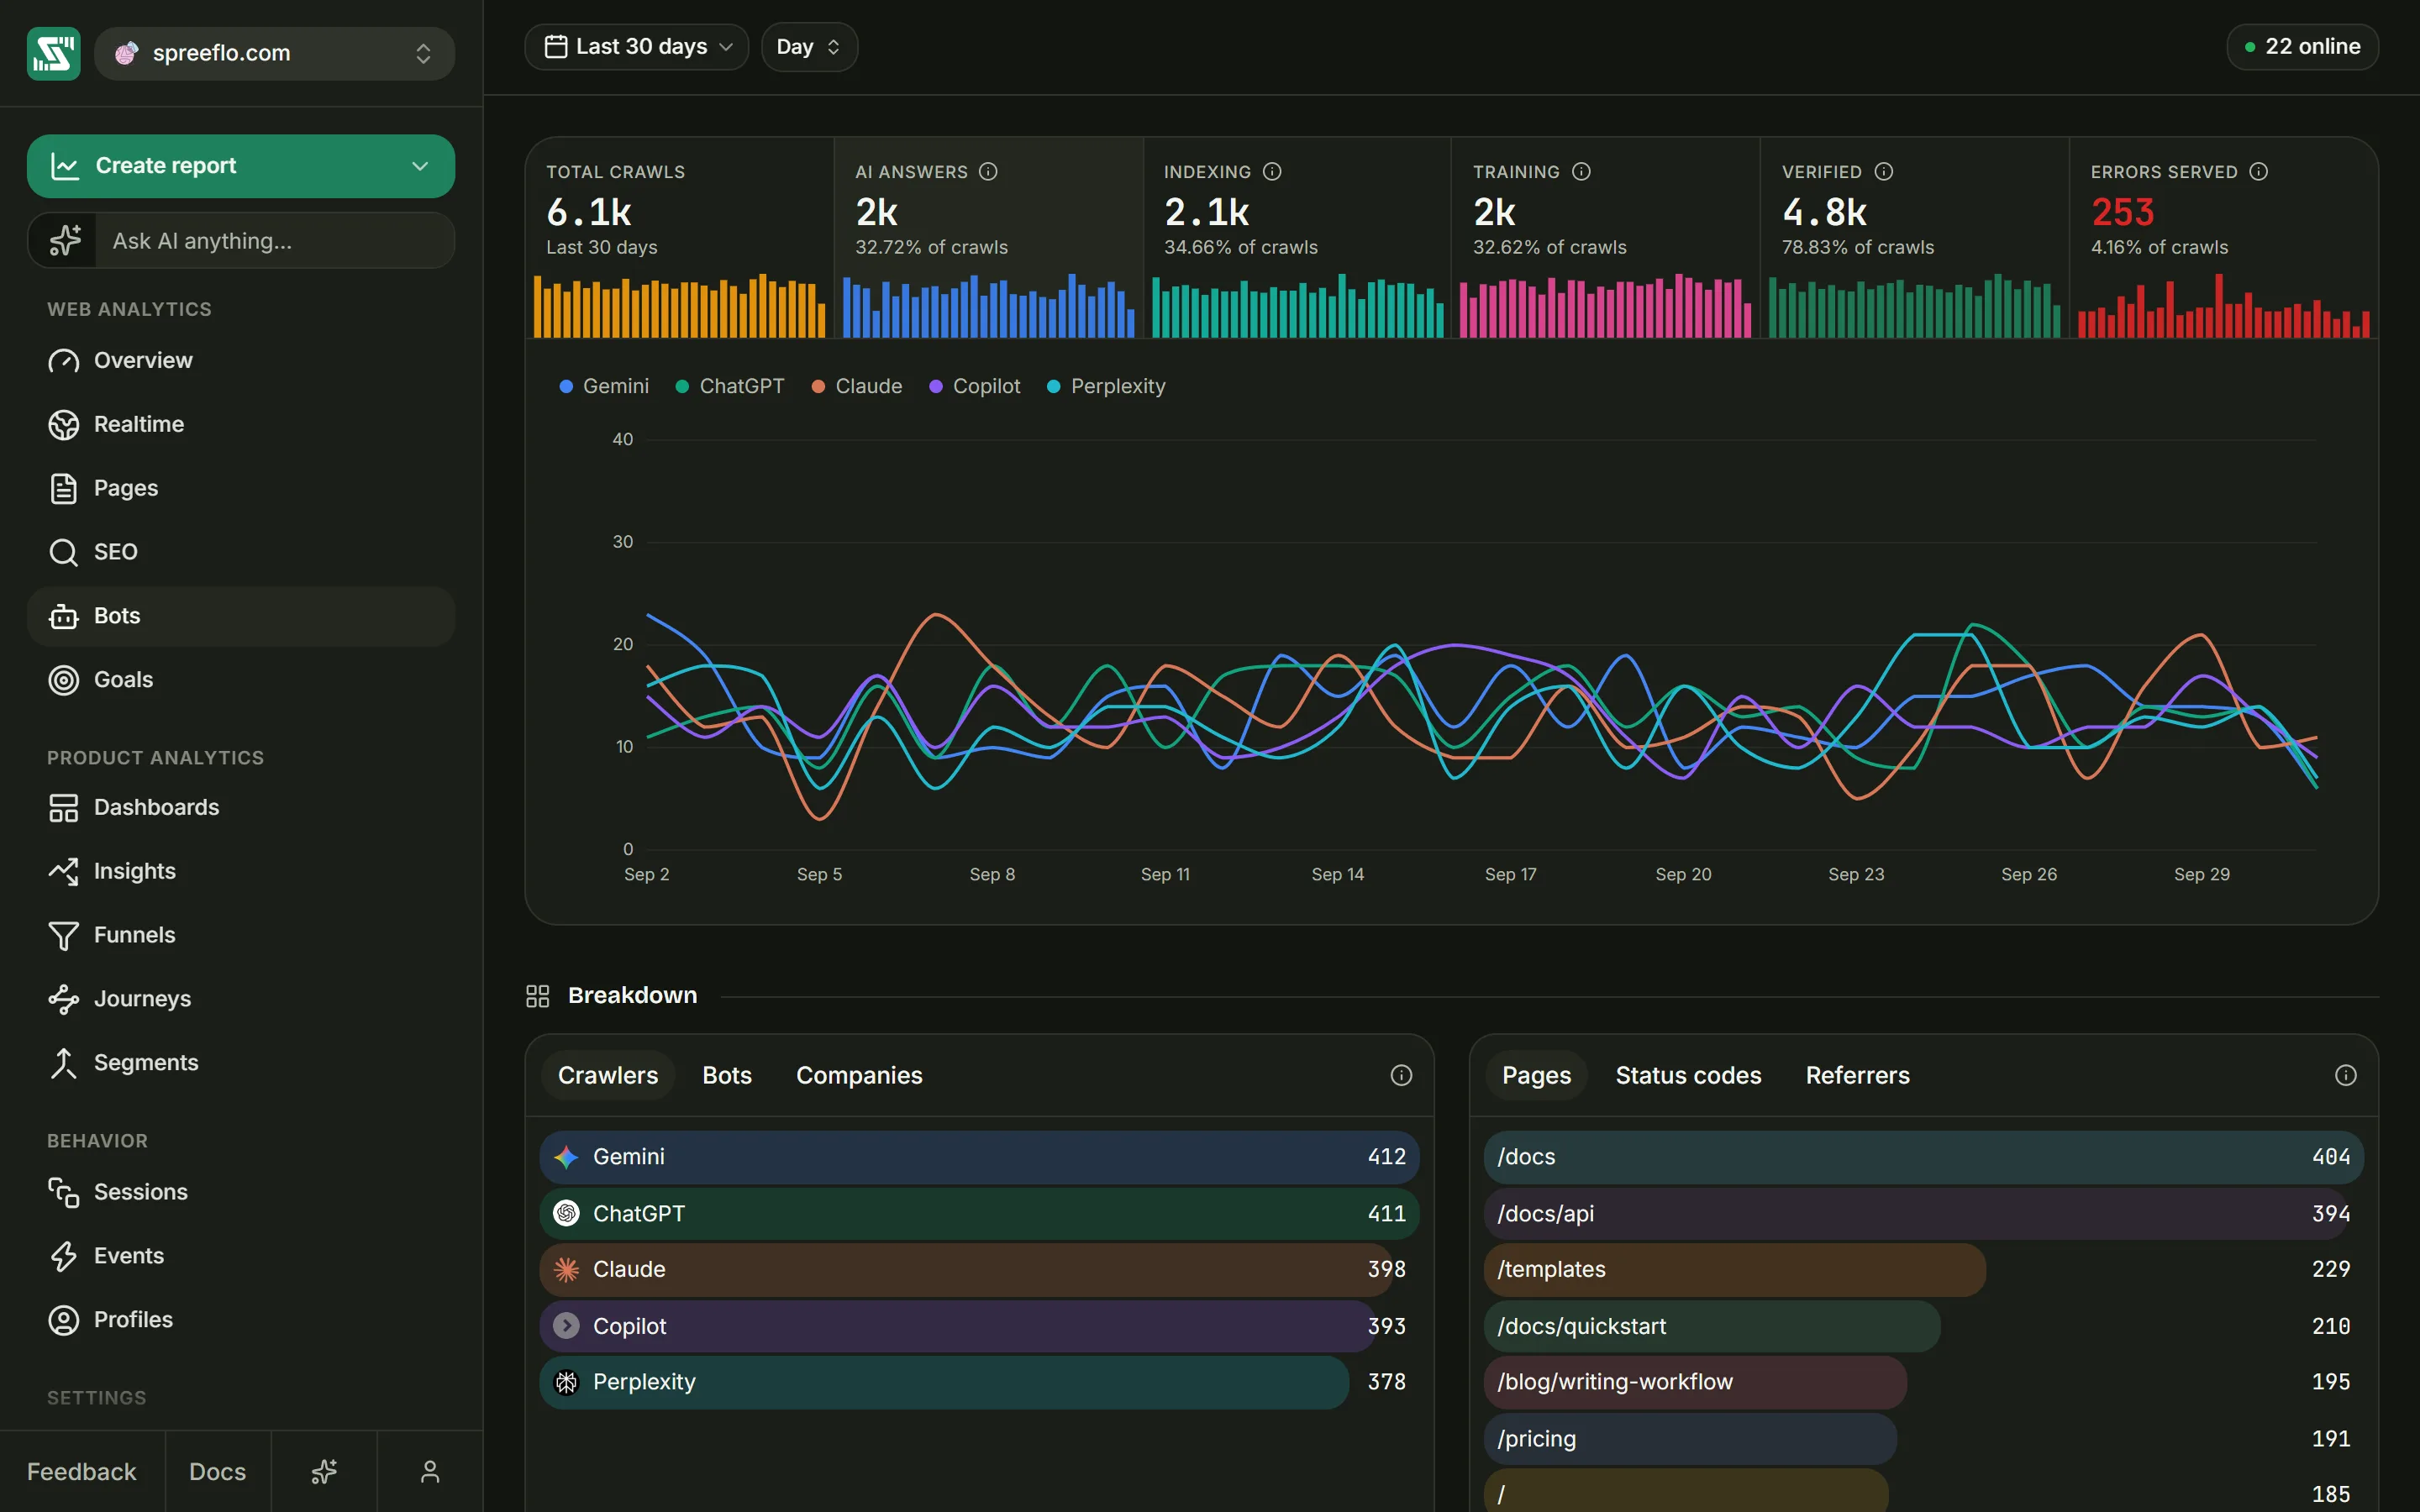Open Dashboards in Product Analytics
The height and width of the screenshot is (1512, 2420).
pyautogui.click(x=241, y=807)
